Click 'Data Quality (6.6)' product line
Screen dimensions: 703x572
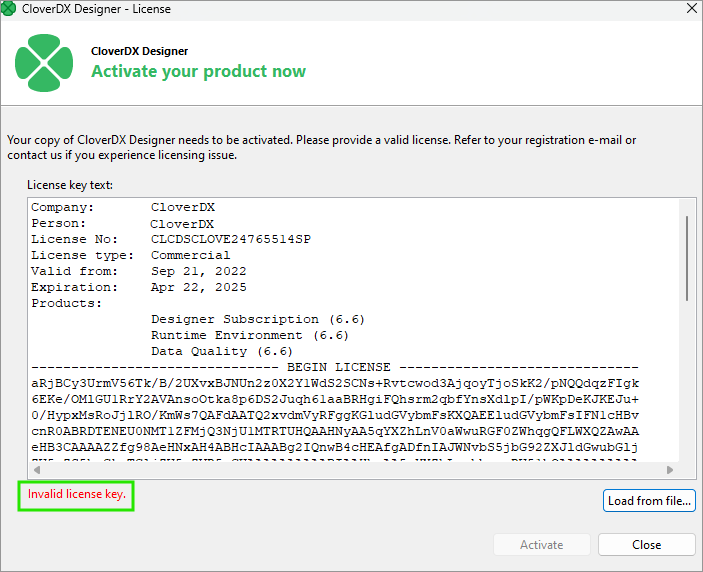click(x=222, y=351)
